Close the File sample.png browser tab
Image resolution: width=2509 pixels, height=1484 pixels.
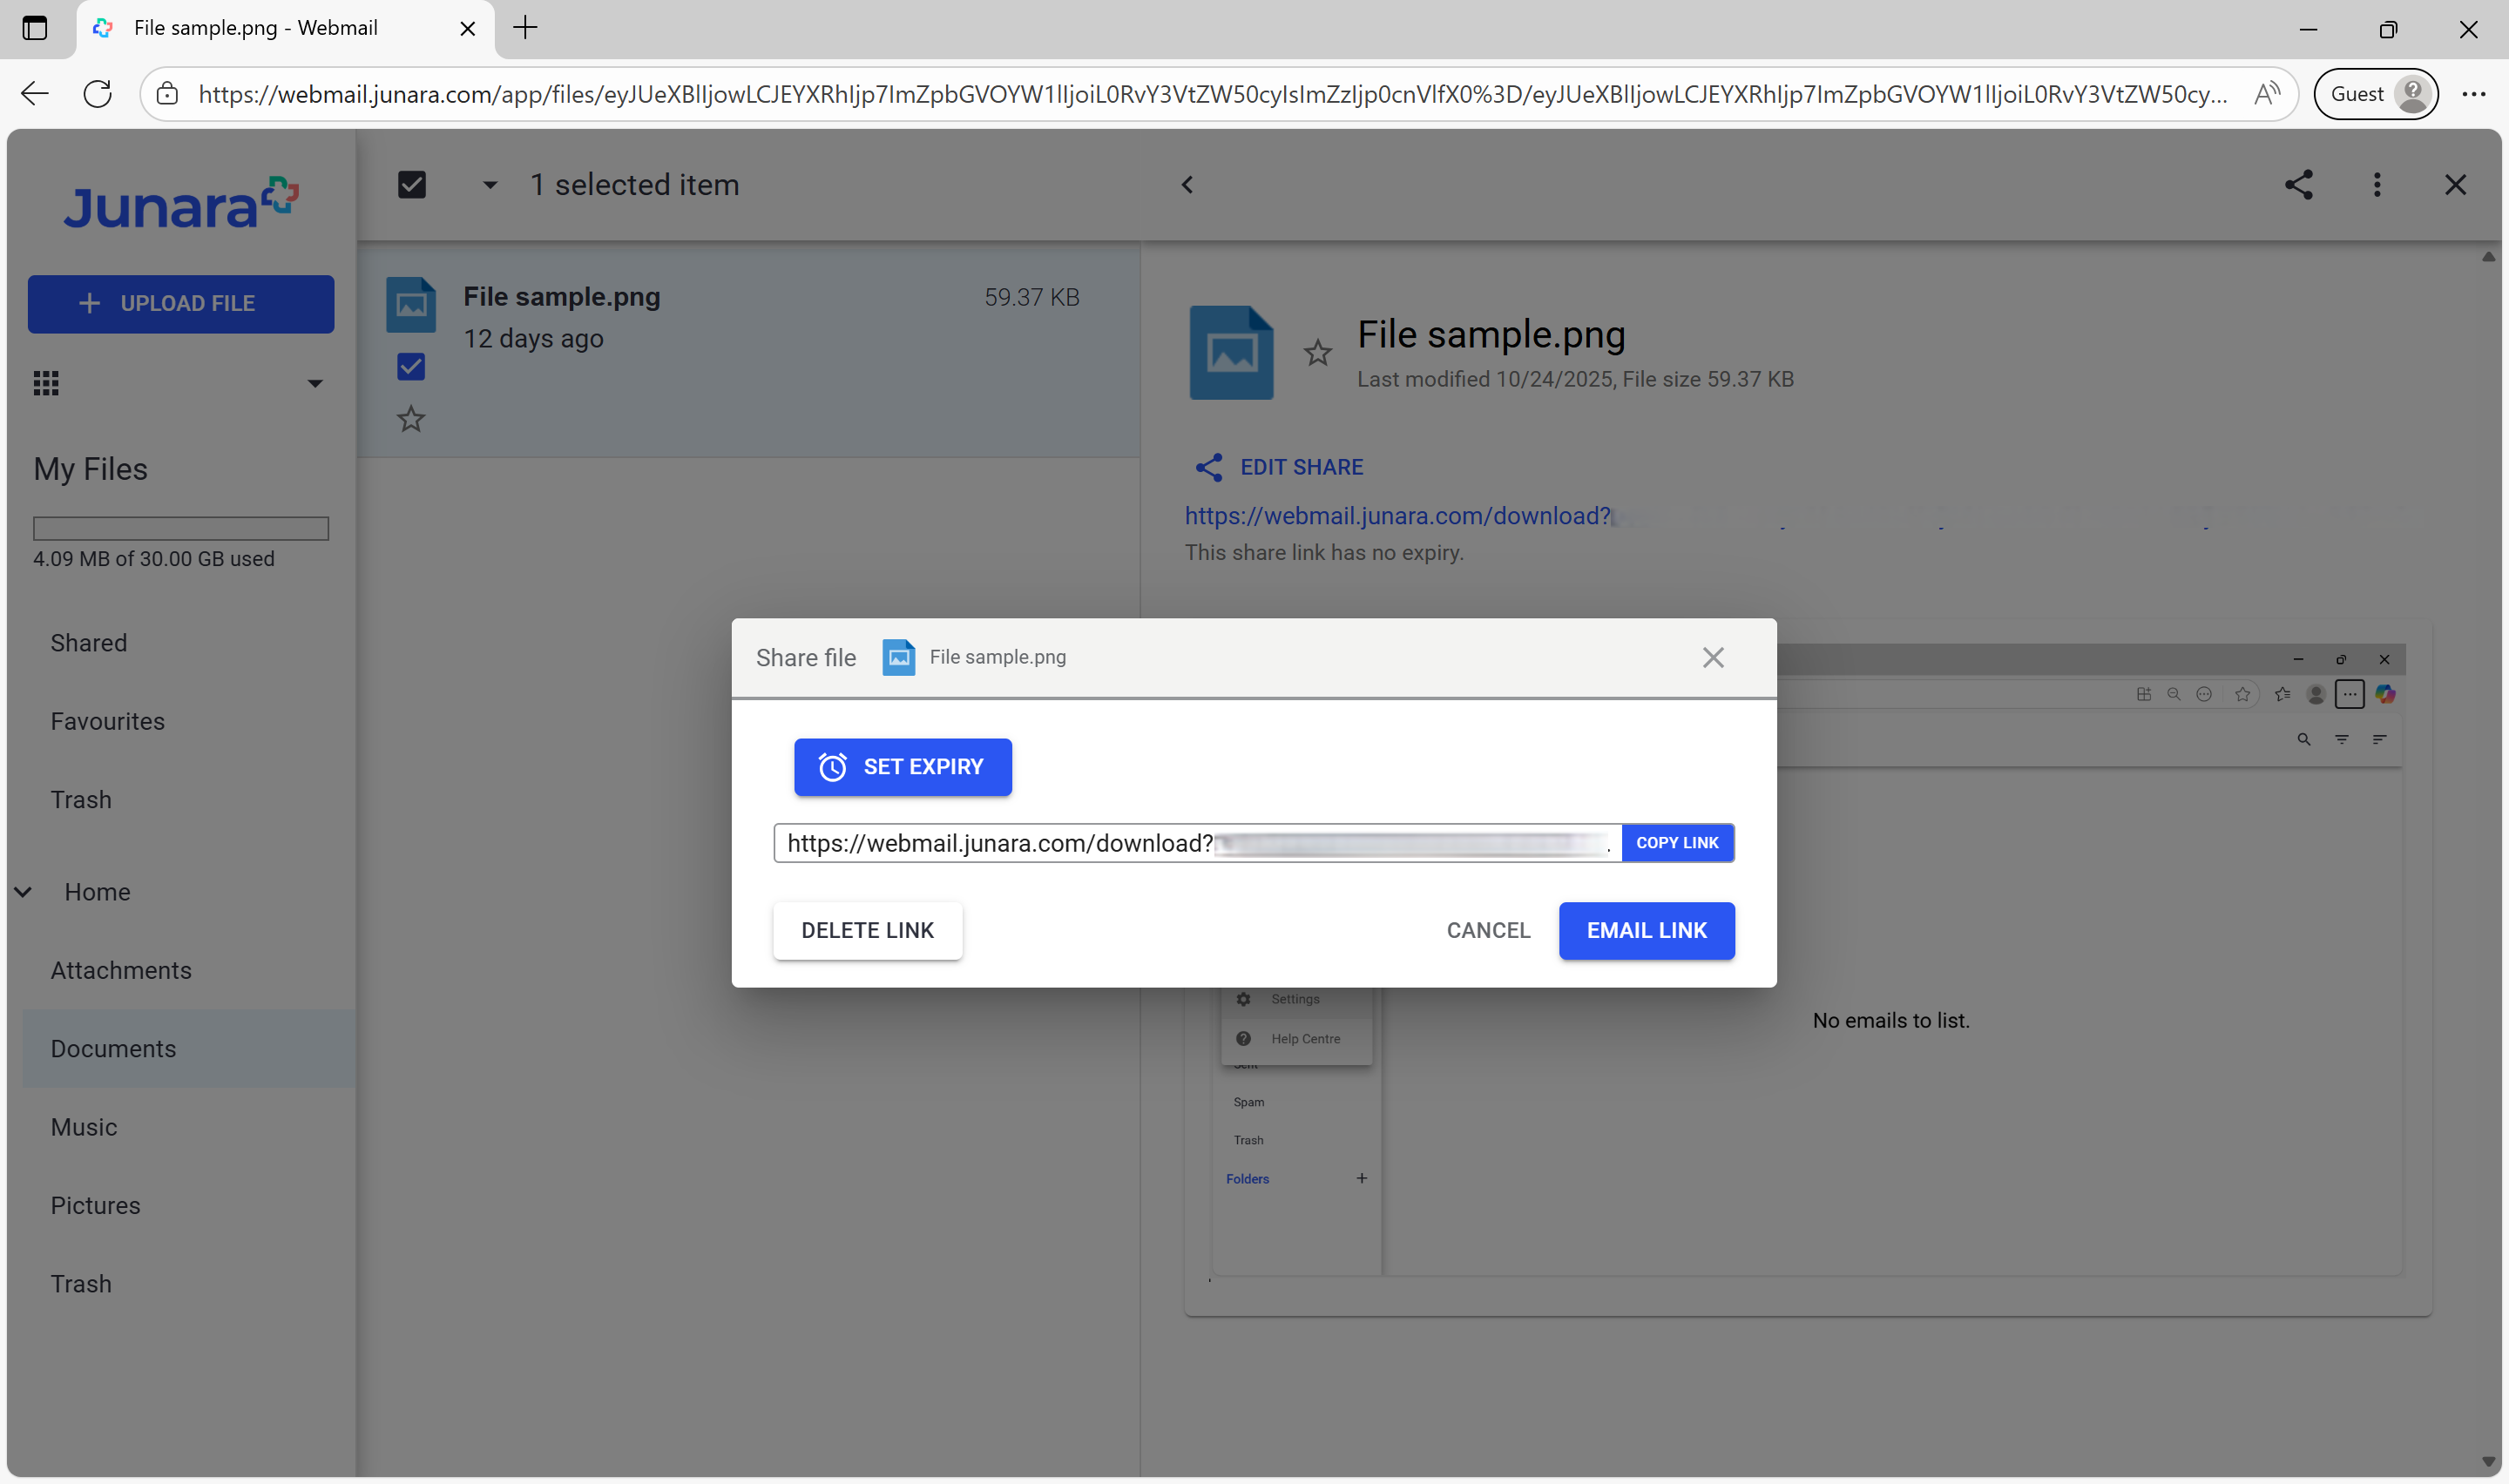(x=467, y=28)
